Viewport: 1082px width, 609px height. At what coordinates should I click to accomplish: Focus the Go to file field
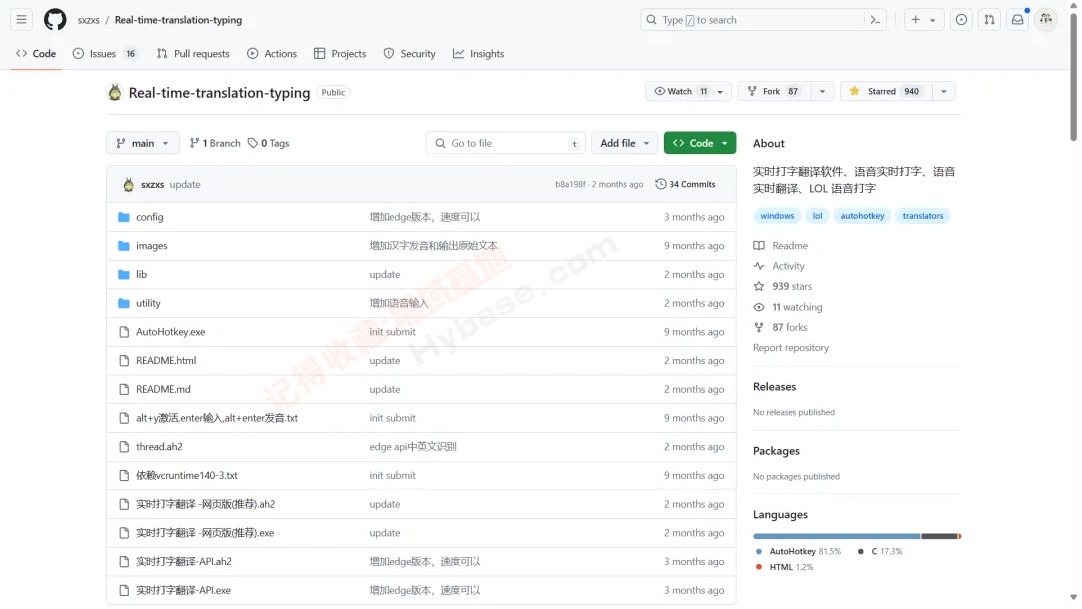(506, 143)
